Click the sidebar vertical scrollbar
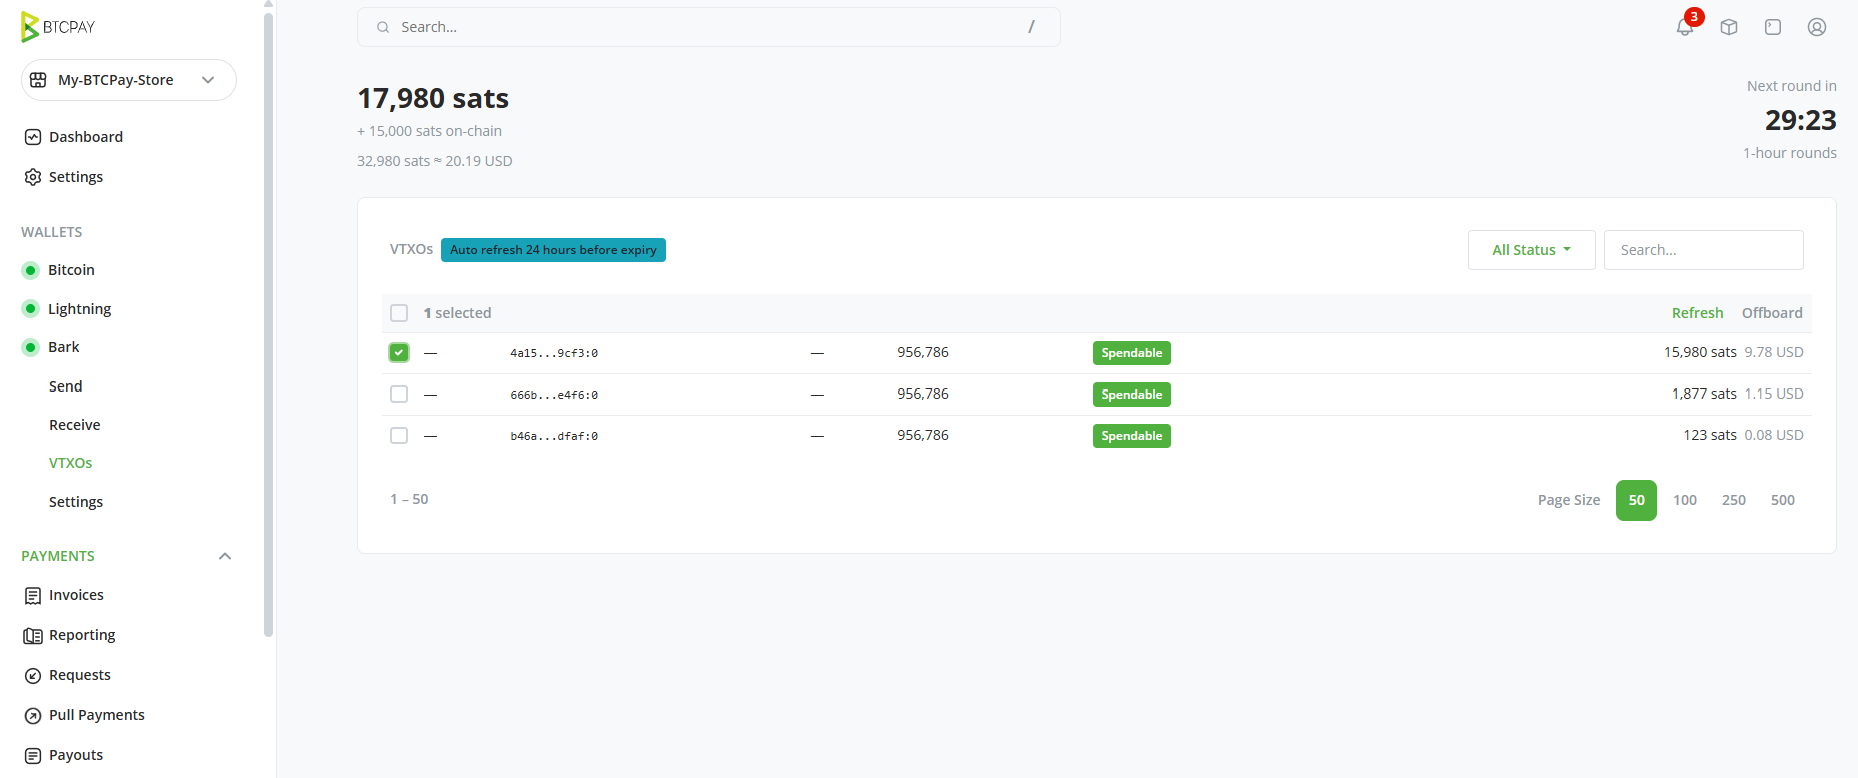Screen dimensions: 1858x778 pos(268,325)
